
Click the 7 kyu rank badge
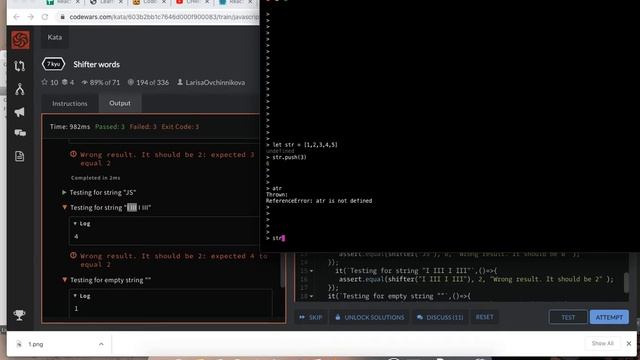pos(53,64)
